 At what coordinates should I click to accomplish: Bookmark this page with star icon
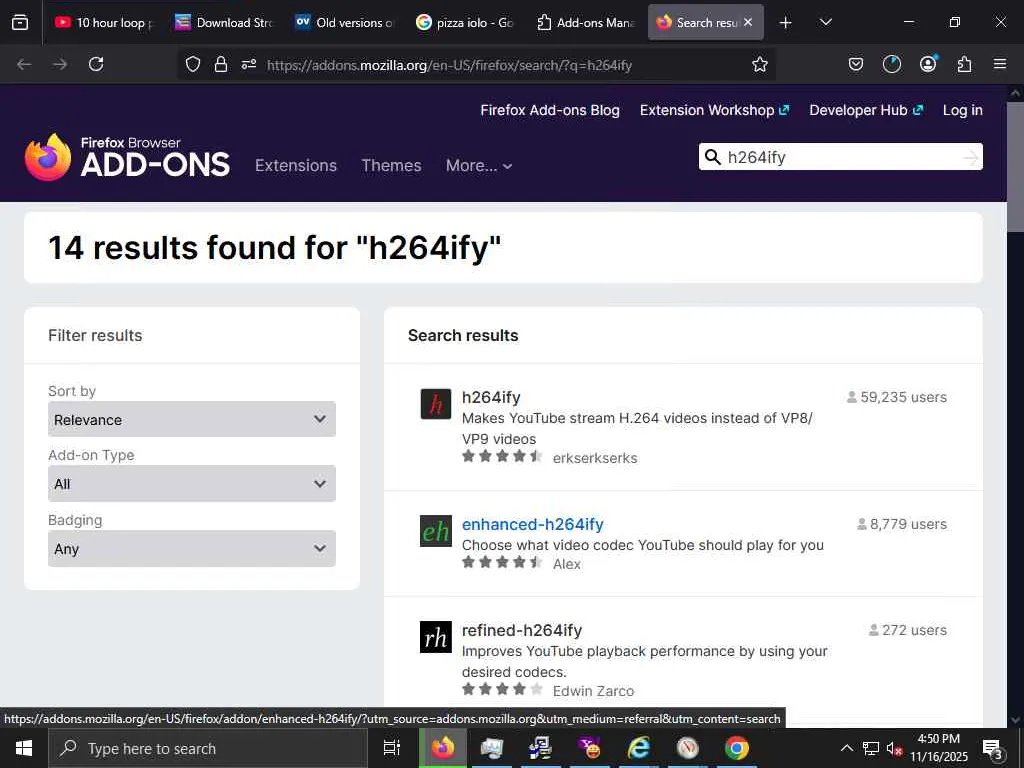[x=760, y=64]
